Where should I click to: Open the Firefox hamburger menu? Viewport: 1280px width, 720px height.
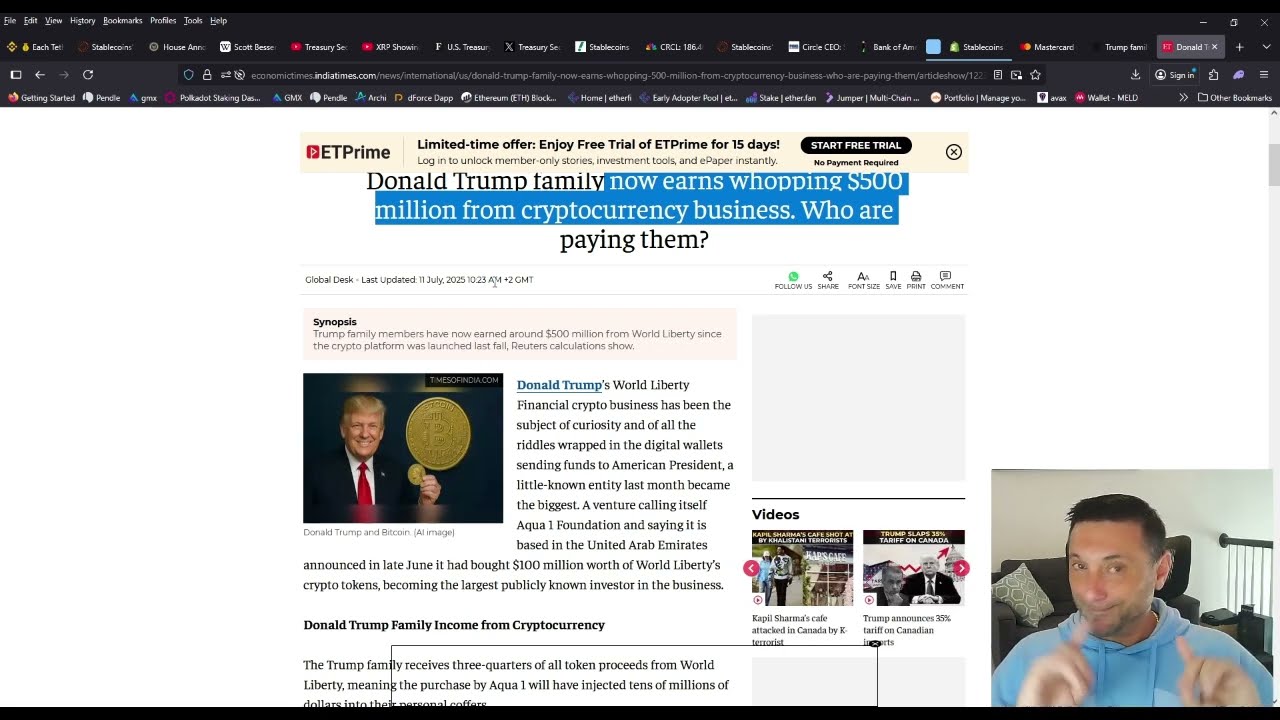1264,75
